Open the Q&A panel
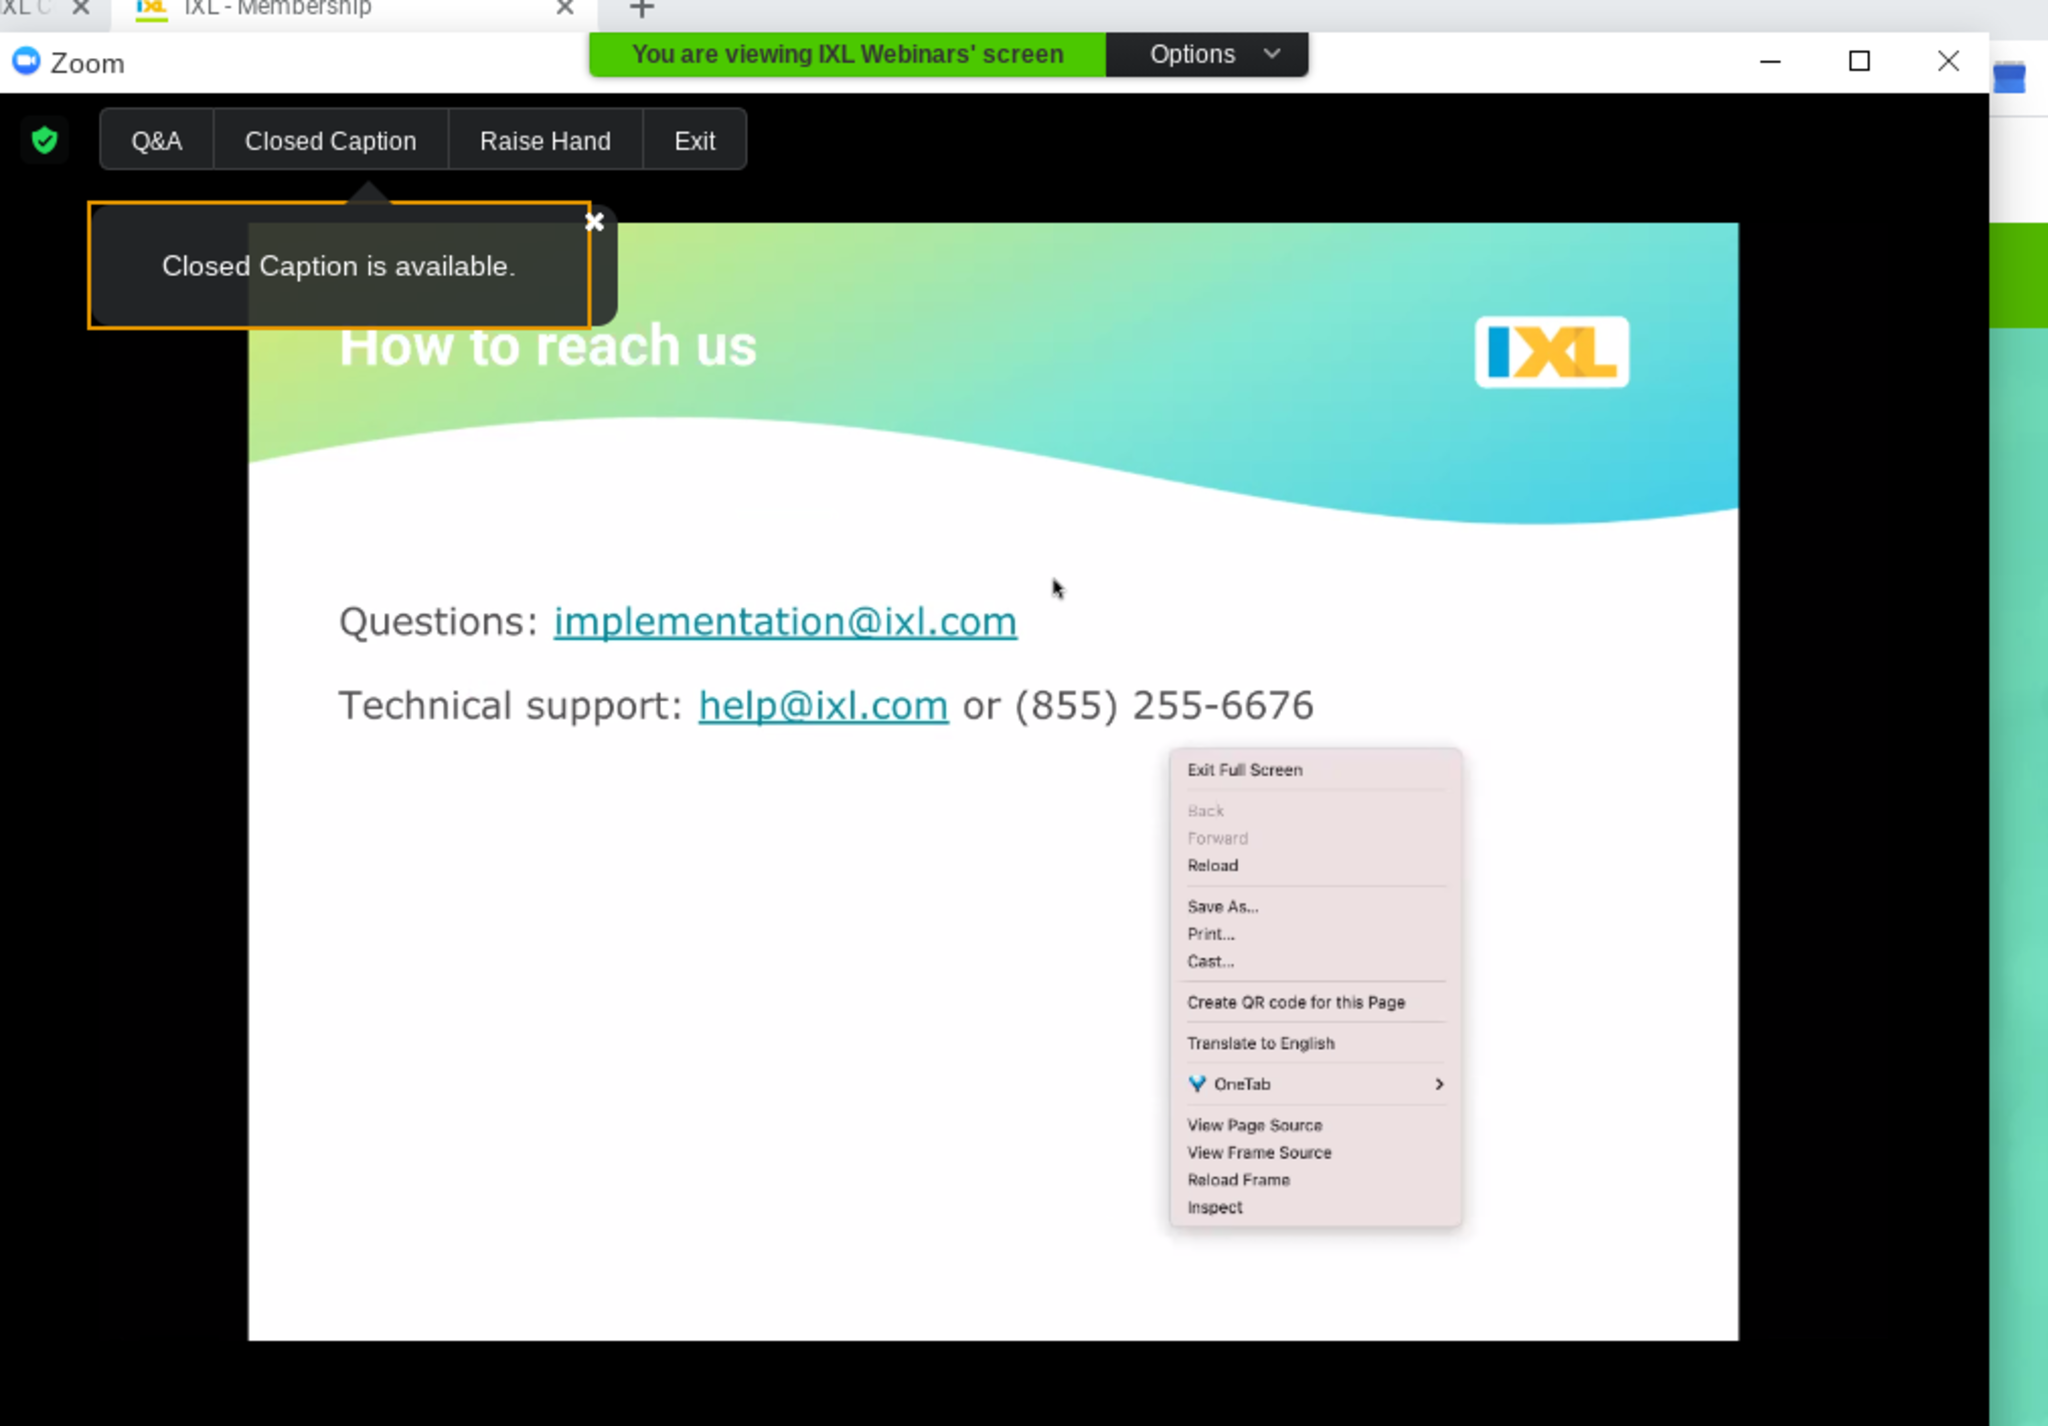The width and height of the screenshot is (2048, 1426). (x=157, y=141)
